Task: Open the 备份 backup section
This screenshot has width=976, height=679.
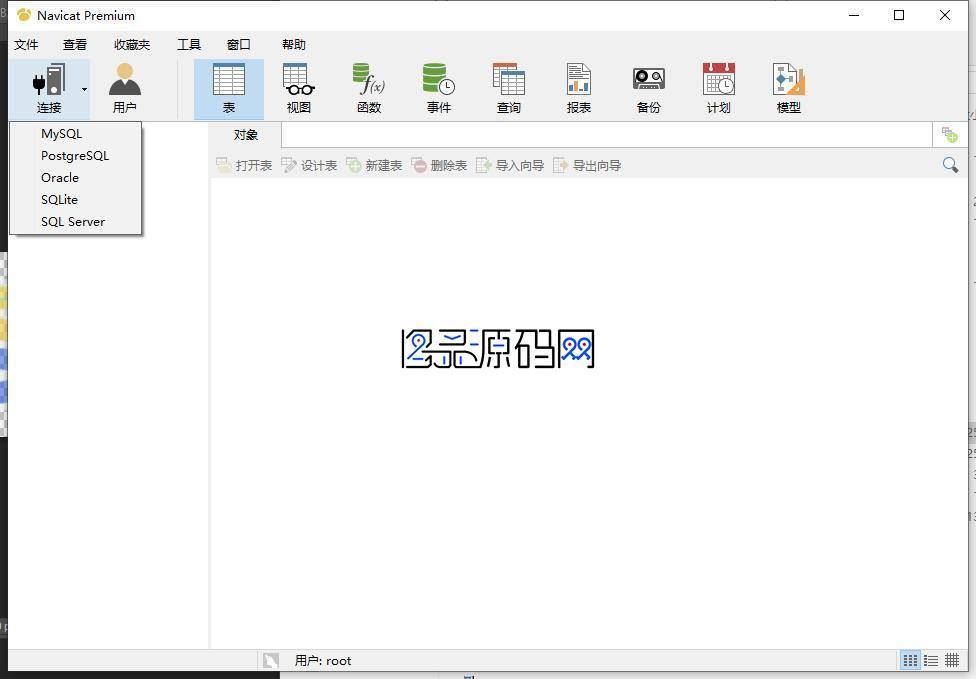Action: tap(649, 88)
